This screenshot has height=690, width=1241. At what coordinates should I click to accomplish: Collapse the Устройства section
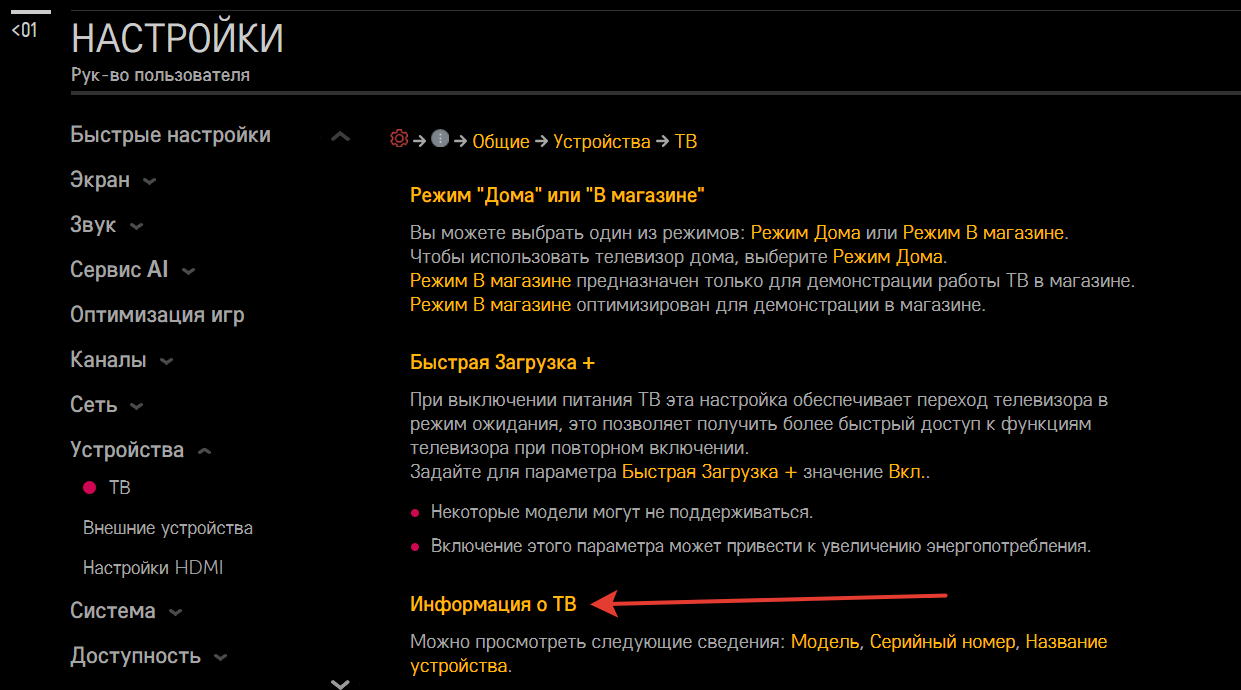pos(204,451)
